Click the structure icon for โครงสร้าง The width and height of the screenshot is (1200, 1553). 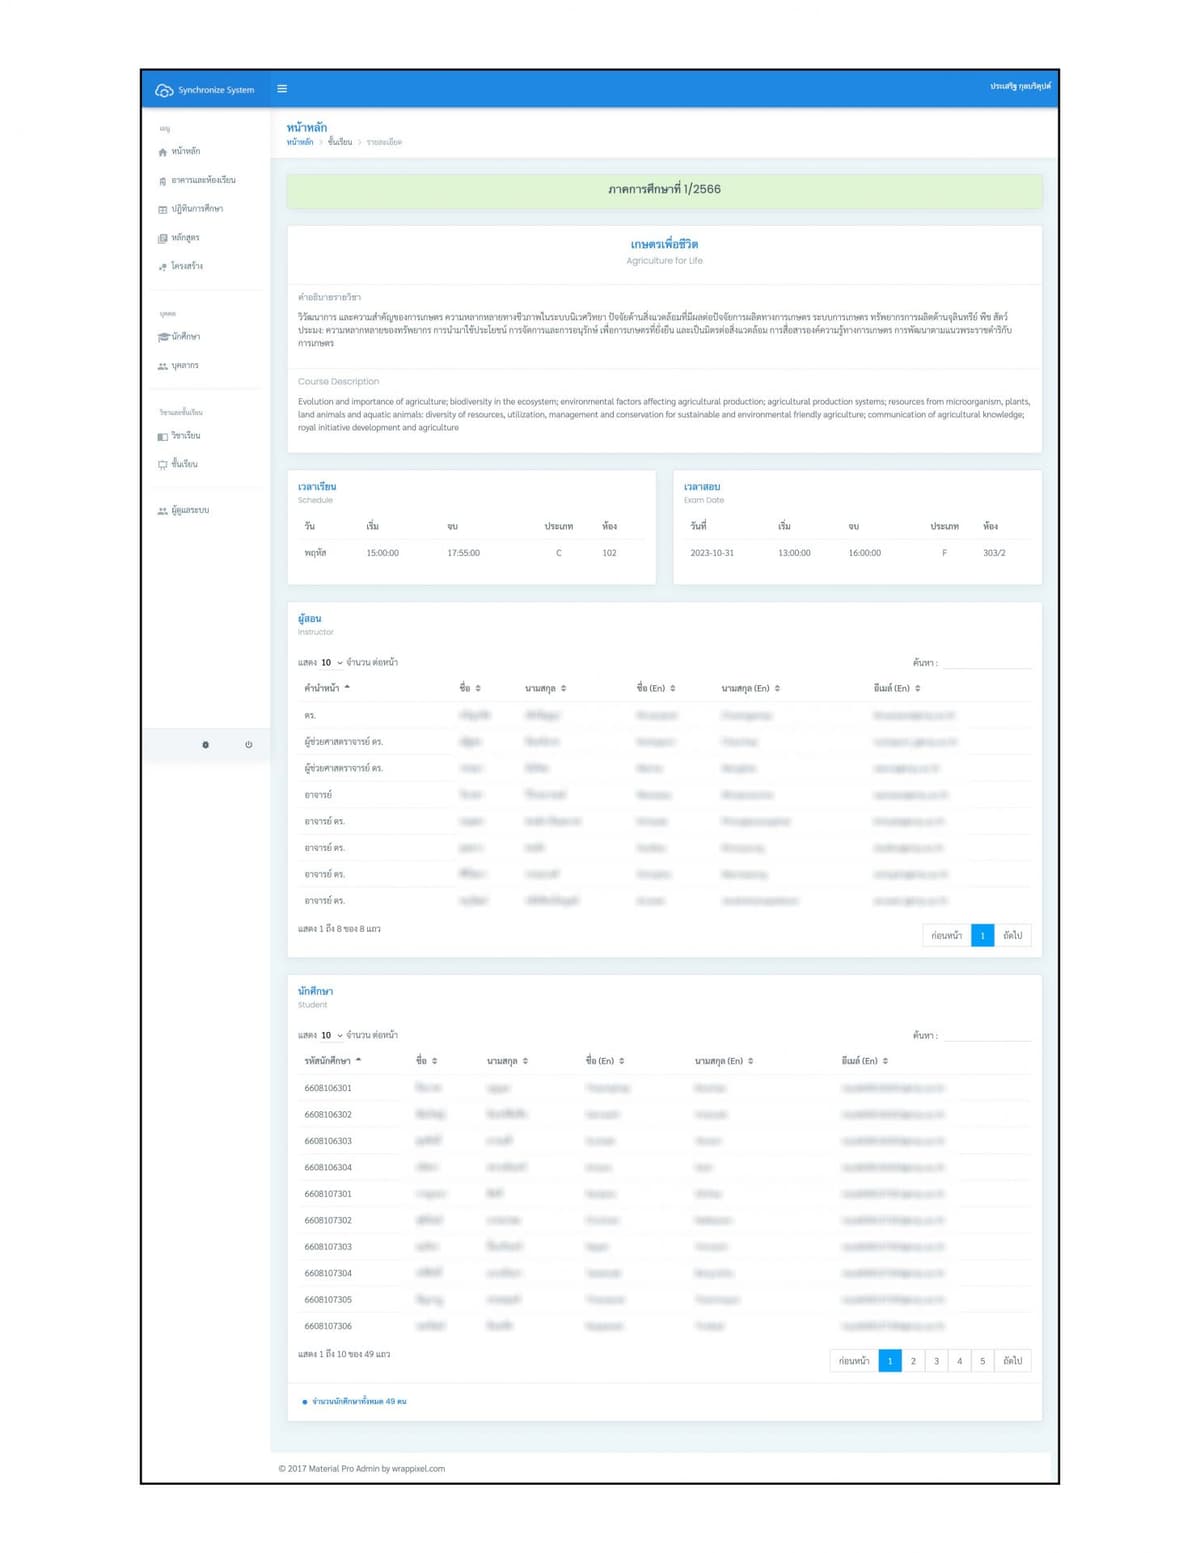click(x=163, y=267)
